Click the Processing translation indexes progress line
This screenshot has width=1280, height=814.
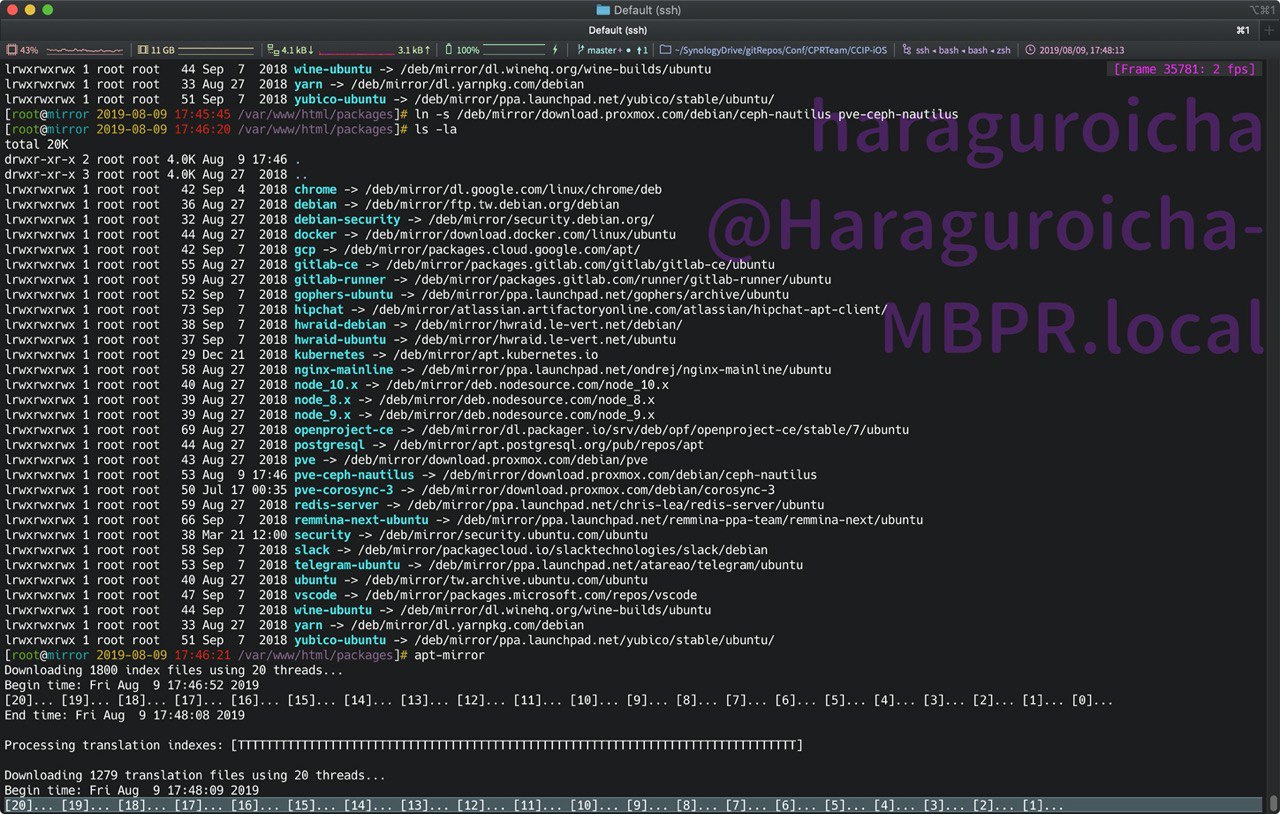404,745
